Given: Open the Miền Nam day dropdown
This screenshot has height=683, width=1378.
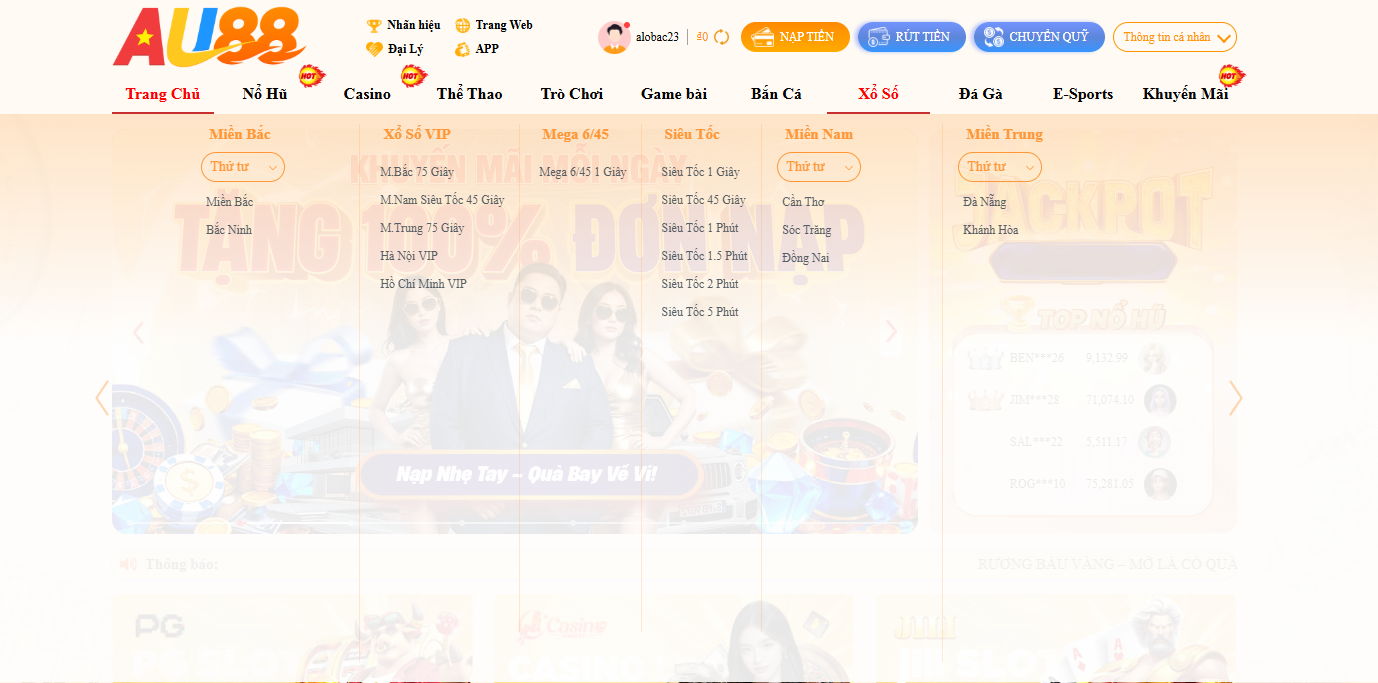Looking at the screenshot, I should click(x=818, y=167).
